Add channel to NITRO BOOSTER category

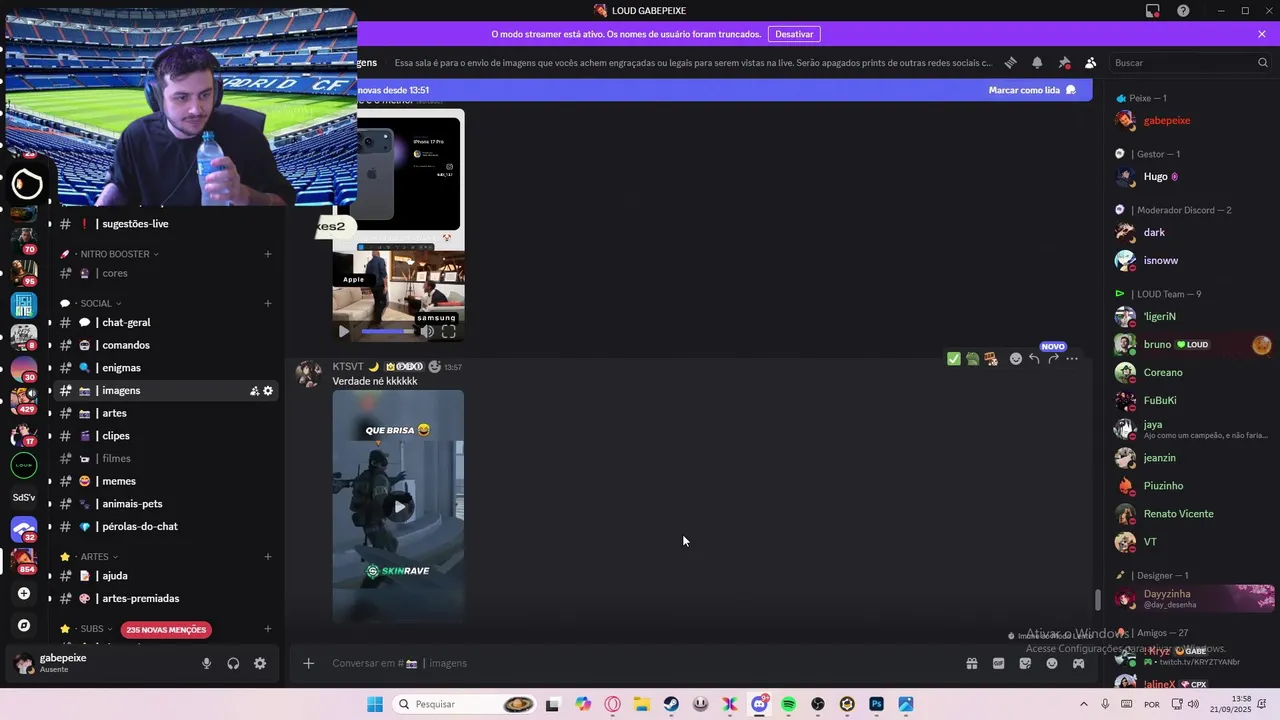[x=268, y=254]
